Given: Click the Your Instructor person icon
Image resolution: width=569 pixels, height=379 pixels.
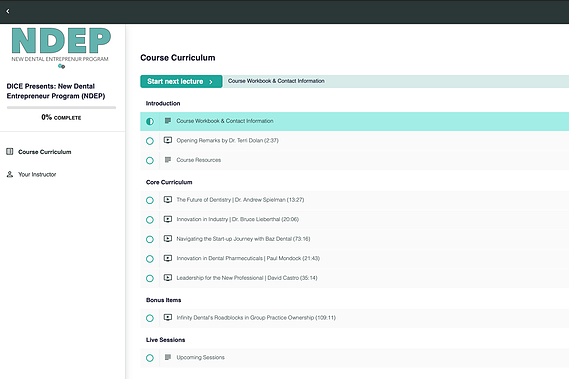Looking at the screenshot, I should point(10,174).
